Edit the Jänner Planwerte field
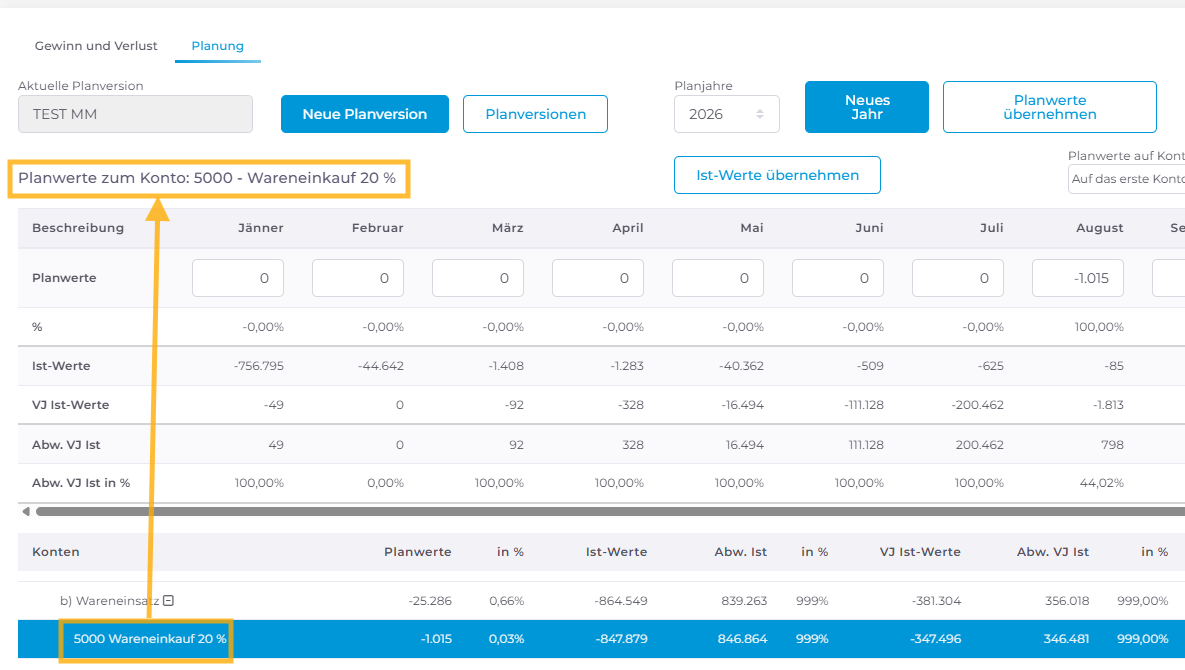Screen dimensions: 1185x670 (x=238, y=278)
